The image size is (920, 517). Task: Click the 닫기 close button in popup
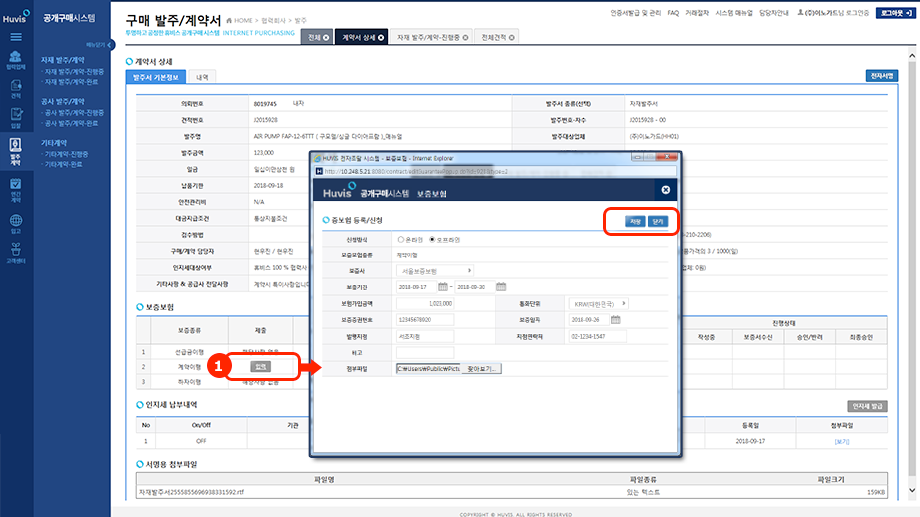pyautogui.click(x=658, y=221)
